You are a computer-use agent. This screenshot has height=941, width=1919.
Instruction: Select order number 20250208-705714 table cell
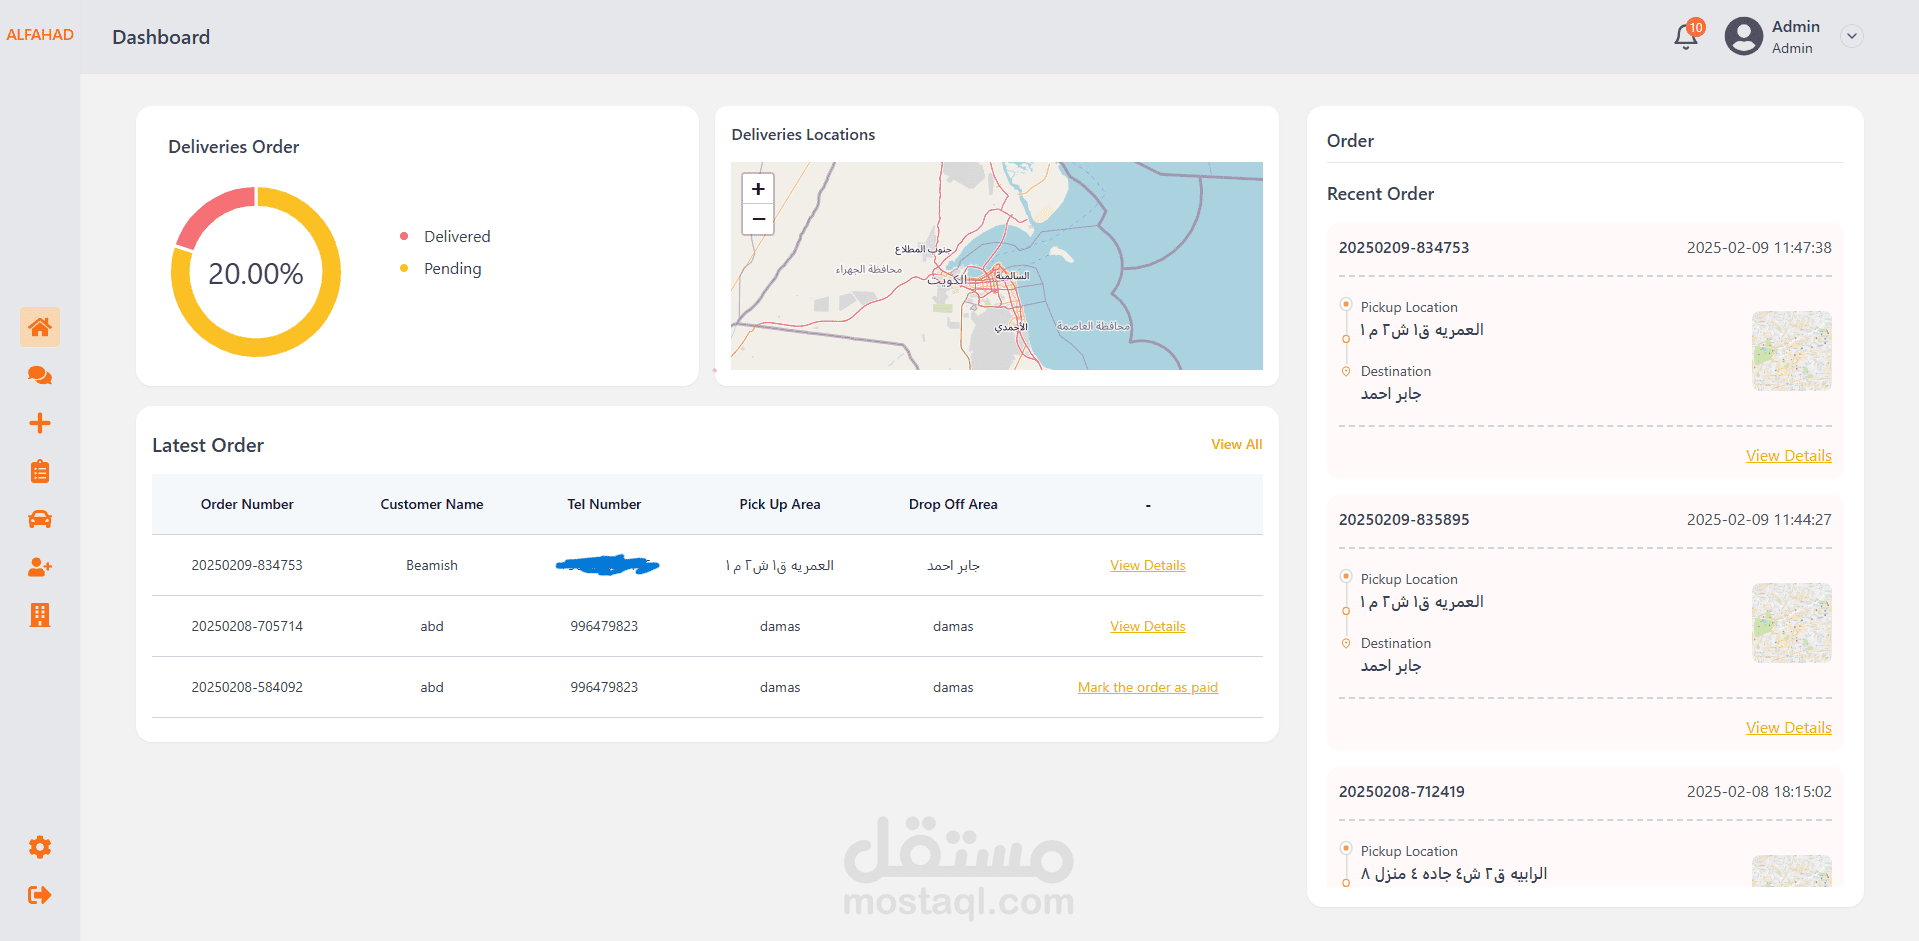coord(247,626)
